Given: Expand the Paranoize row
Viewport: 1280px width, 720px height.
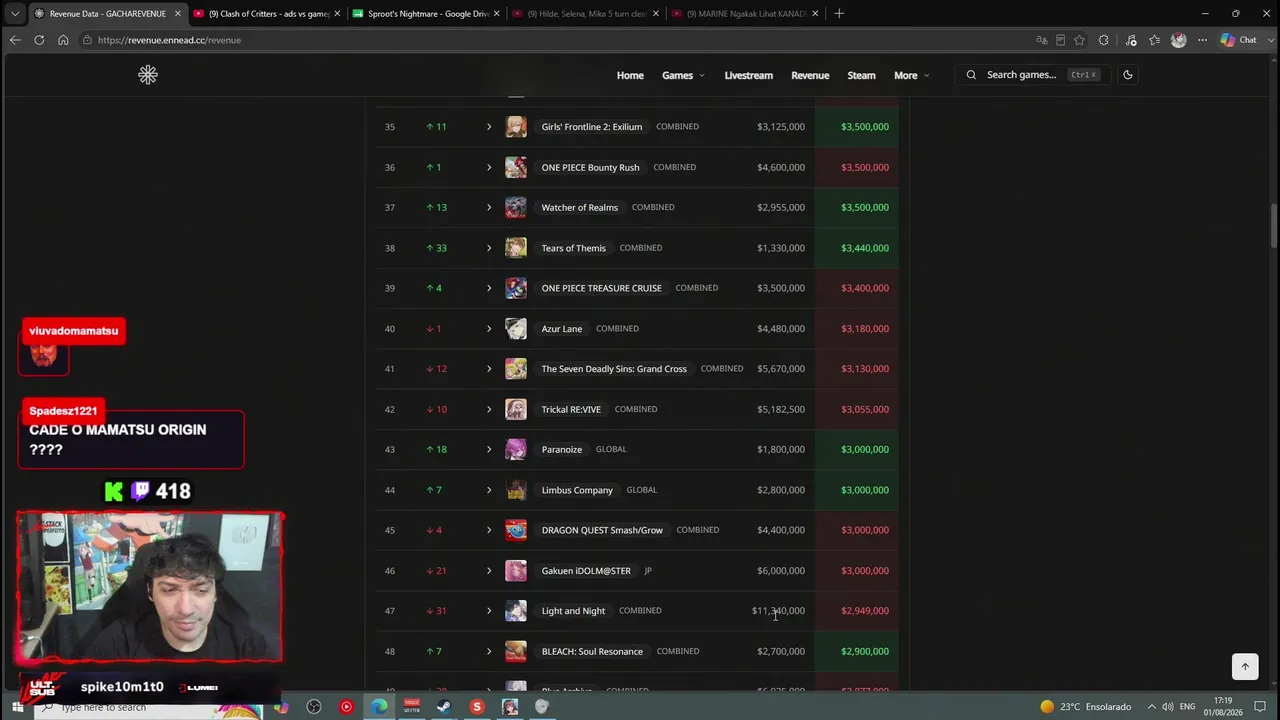Looking at the screenshot, I should 489,449.
